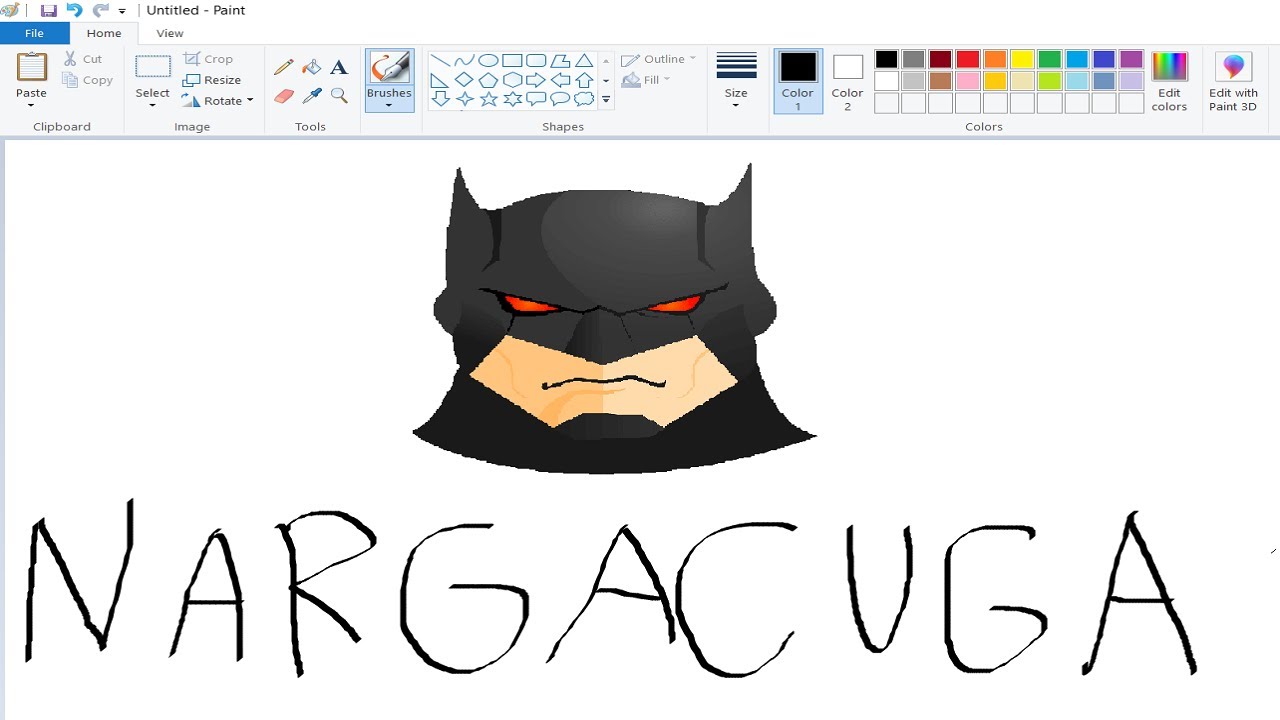Choose the Triangle shape
Image resolution: width=1280 pixels, height=720 pixels.
[584, 61]
